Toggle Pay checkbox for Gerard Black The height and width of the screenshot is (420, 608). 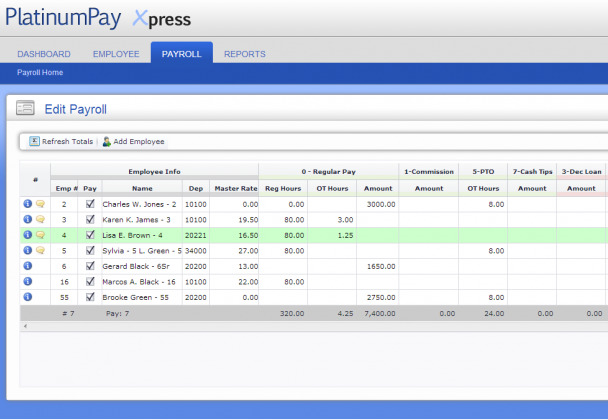pyautogui.click(x=90, y=266)
